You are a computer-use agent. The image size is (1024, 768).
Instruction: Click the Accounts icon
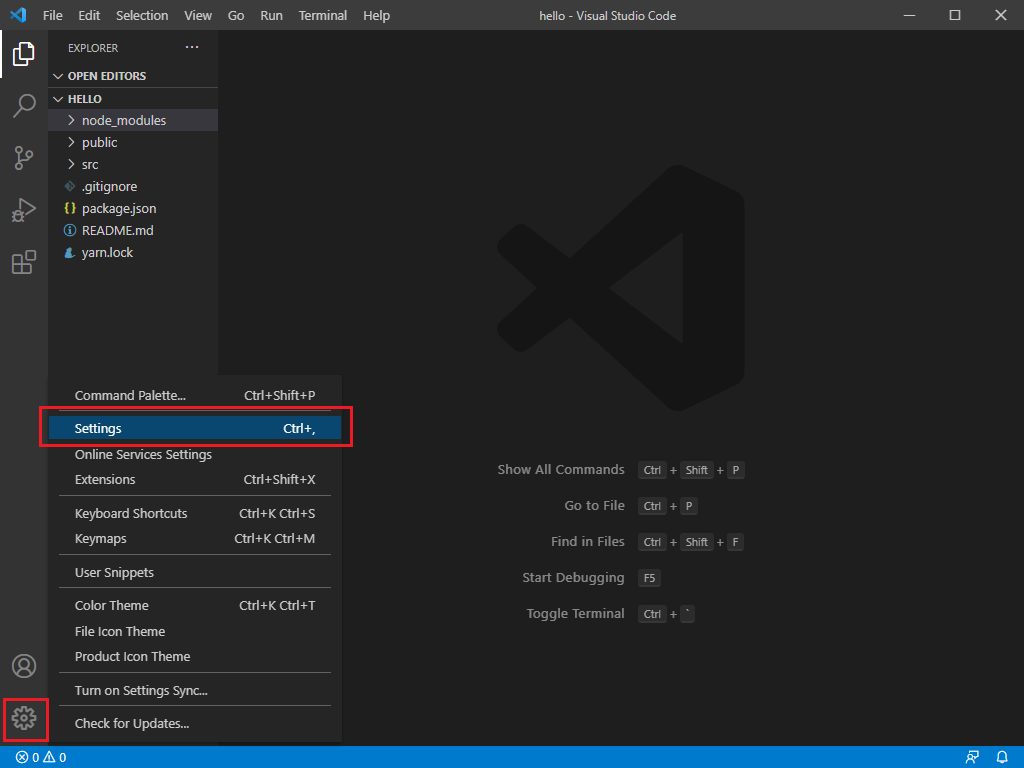point(24,666)
